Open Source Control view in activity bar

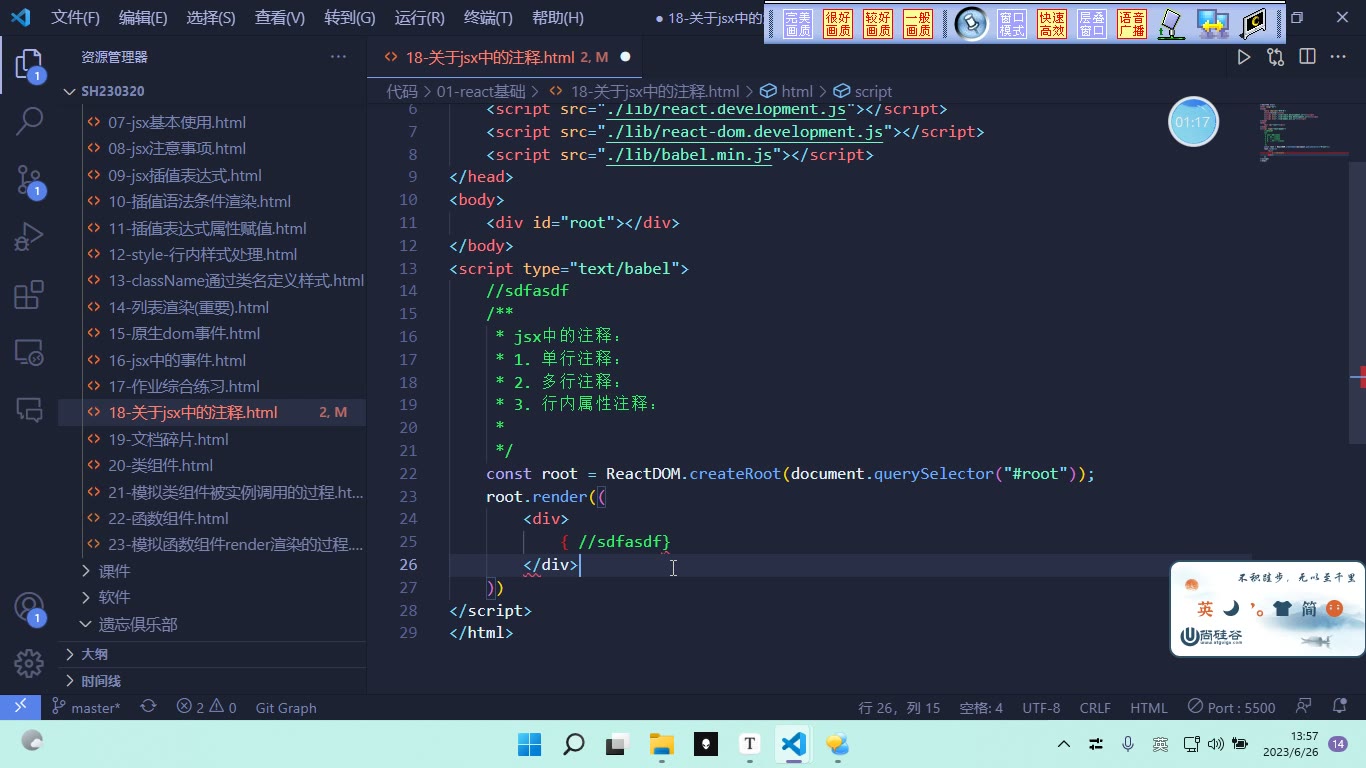pyautogui.click(x=29, y=180)
